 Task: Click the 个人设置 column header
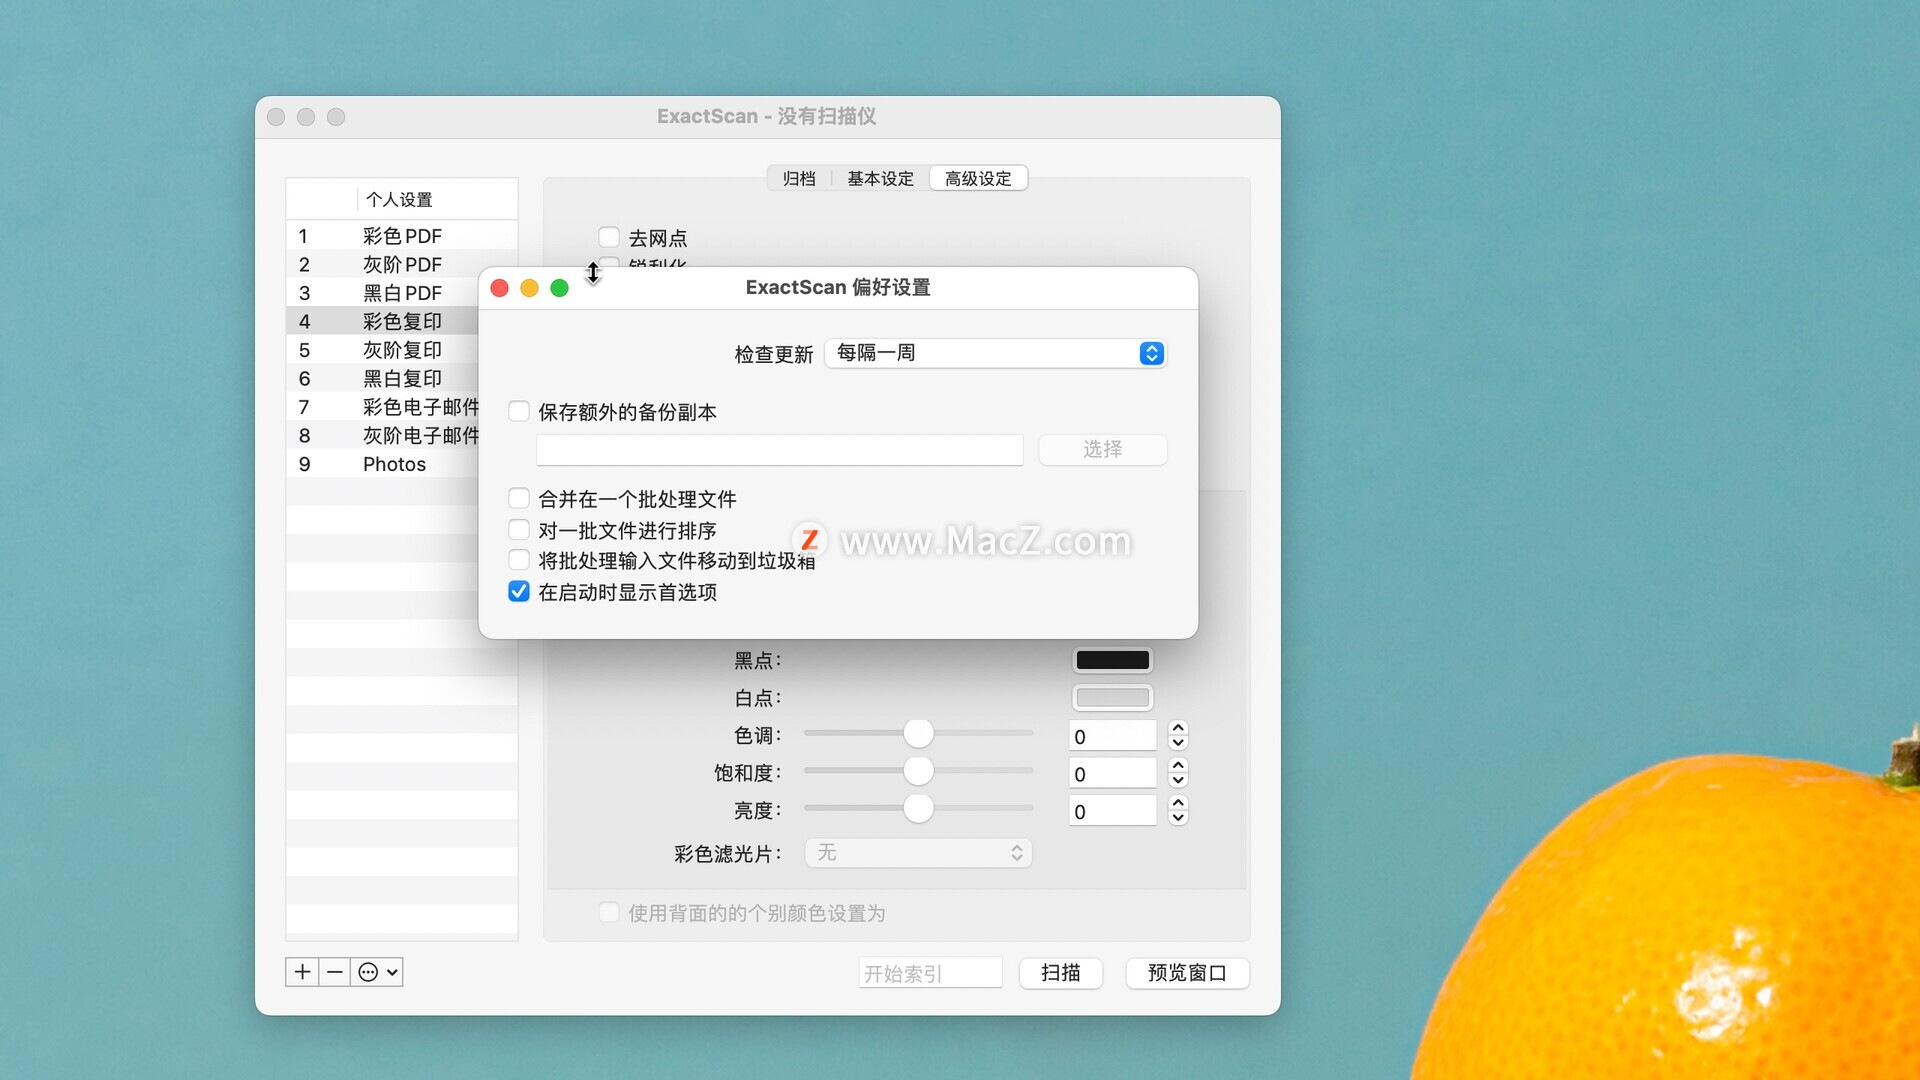[x=437, y=200]
